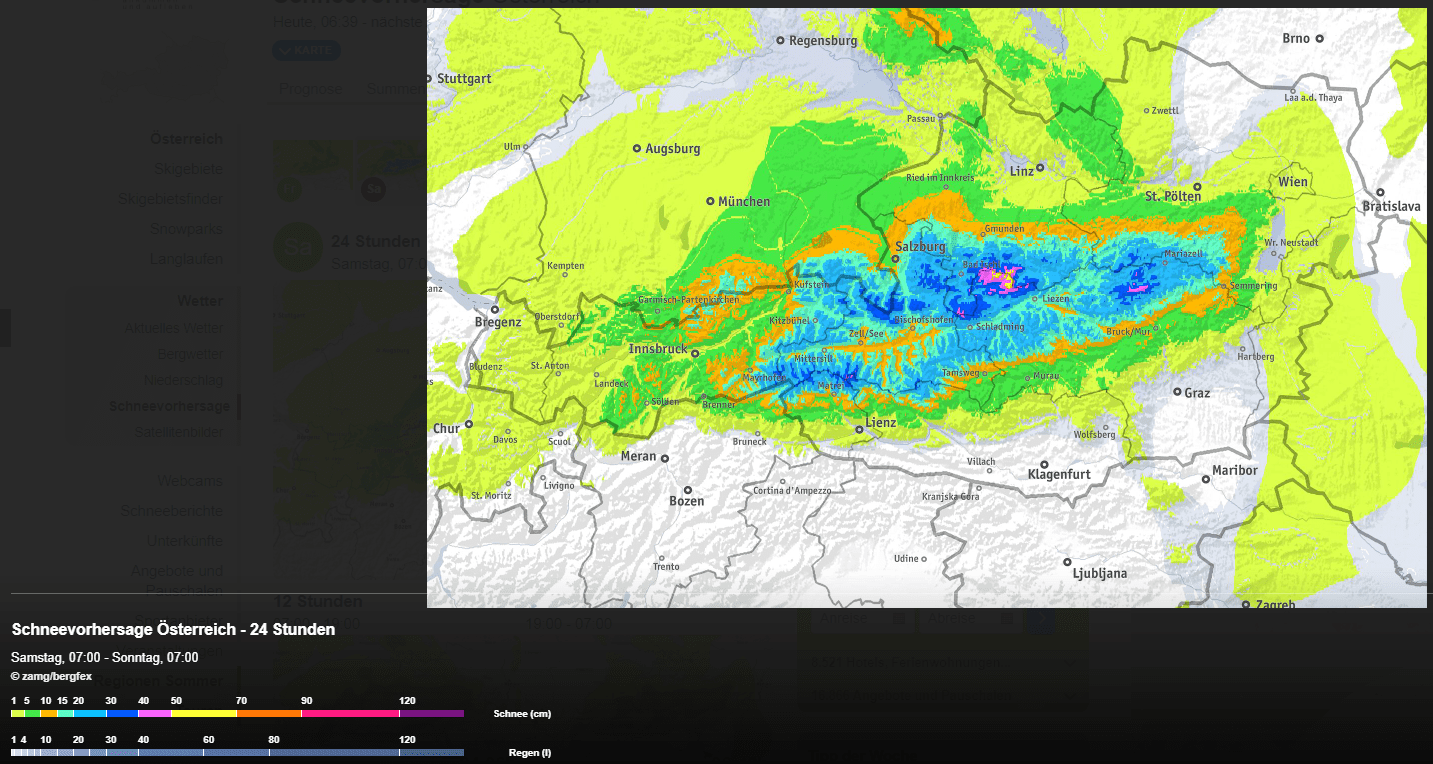Screen dimensions: 1433x764
Task: Select the München city marker
Action: pyautogui.click(x=711, y=201)
